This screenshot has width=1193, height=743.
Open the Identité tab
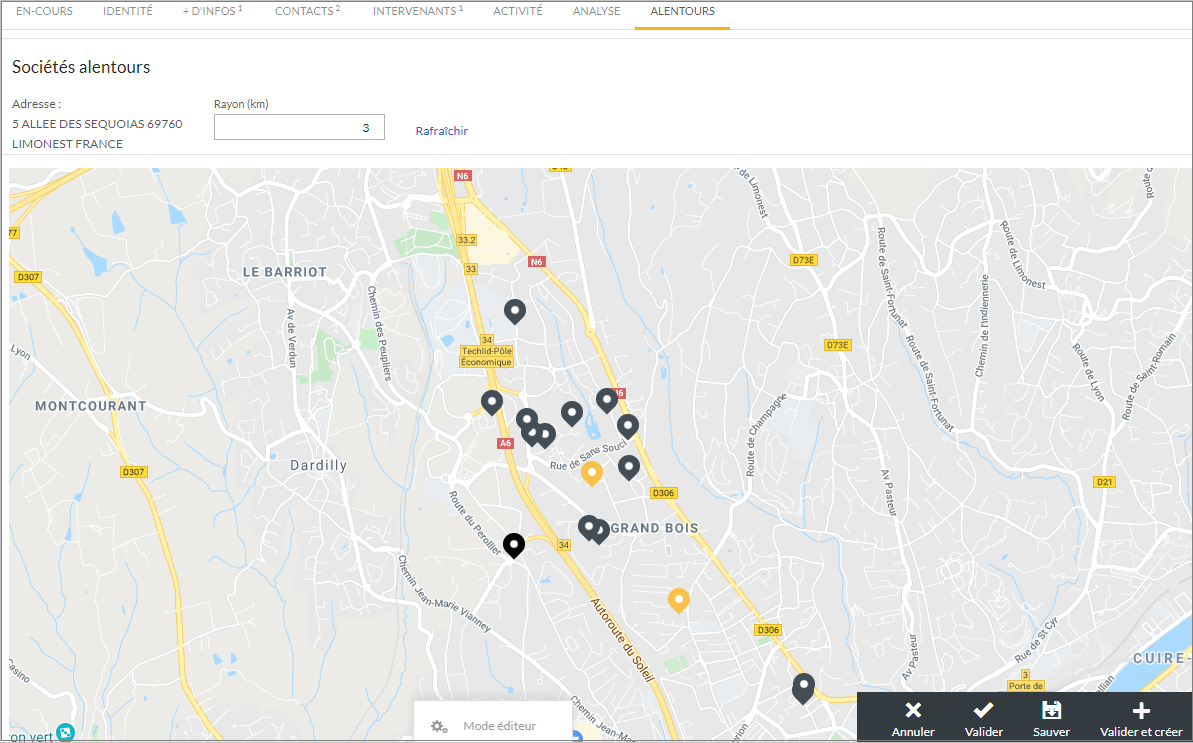click(x=128, y=12)
